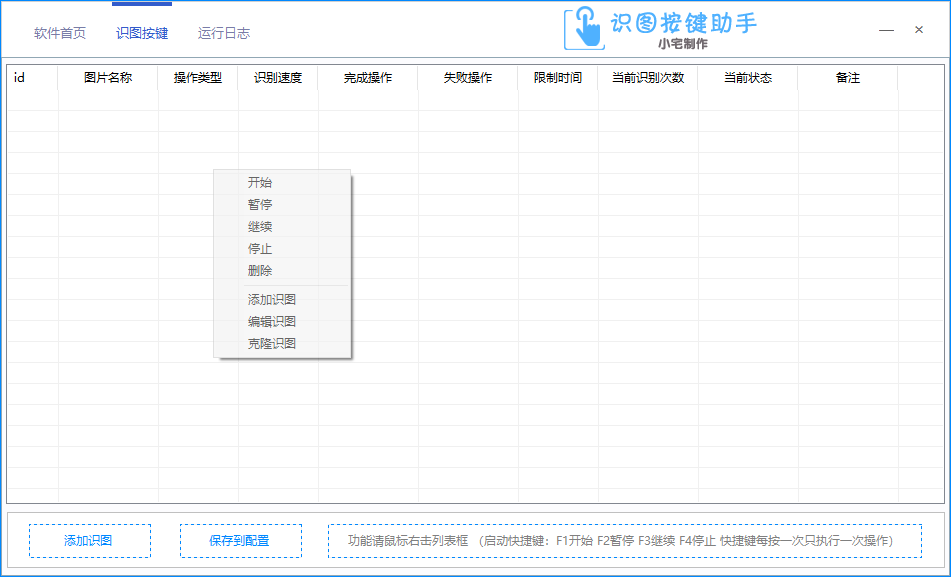Screen dimensions: 951x577
Task: Choose 克隆识图 from the context menu
Action: (x=272, y=343)
